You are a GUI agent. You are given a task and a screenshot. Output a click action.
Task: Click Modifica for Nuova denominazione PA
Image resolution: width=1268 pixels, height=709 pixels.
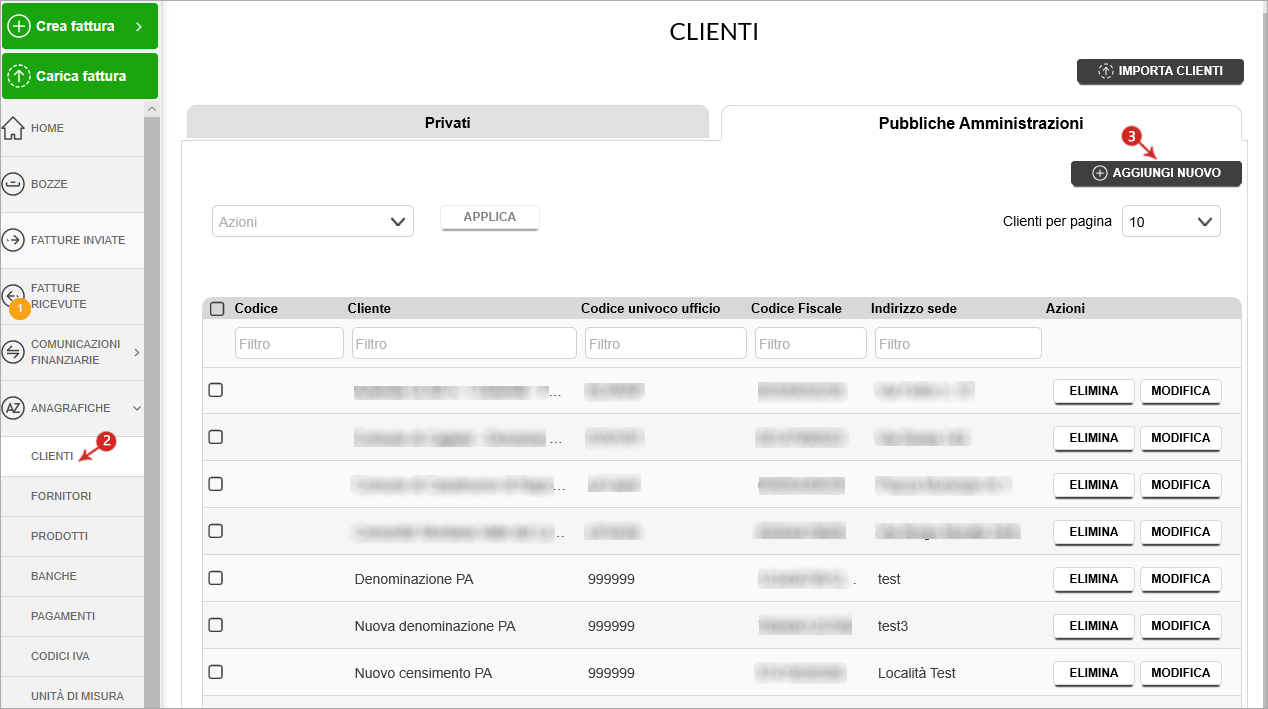1181,626
